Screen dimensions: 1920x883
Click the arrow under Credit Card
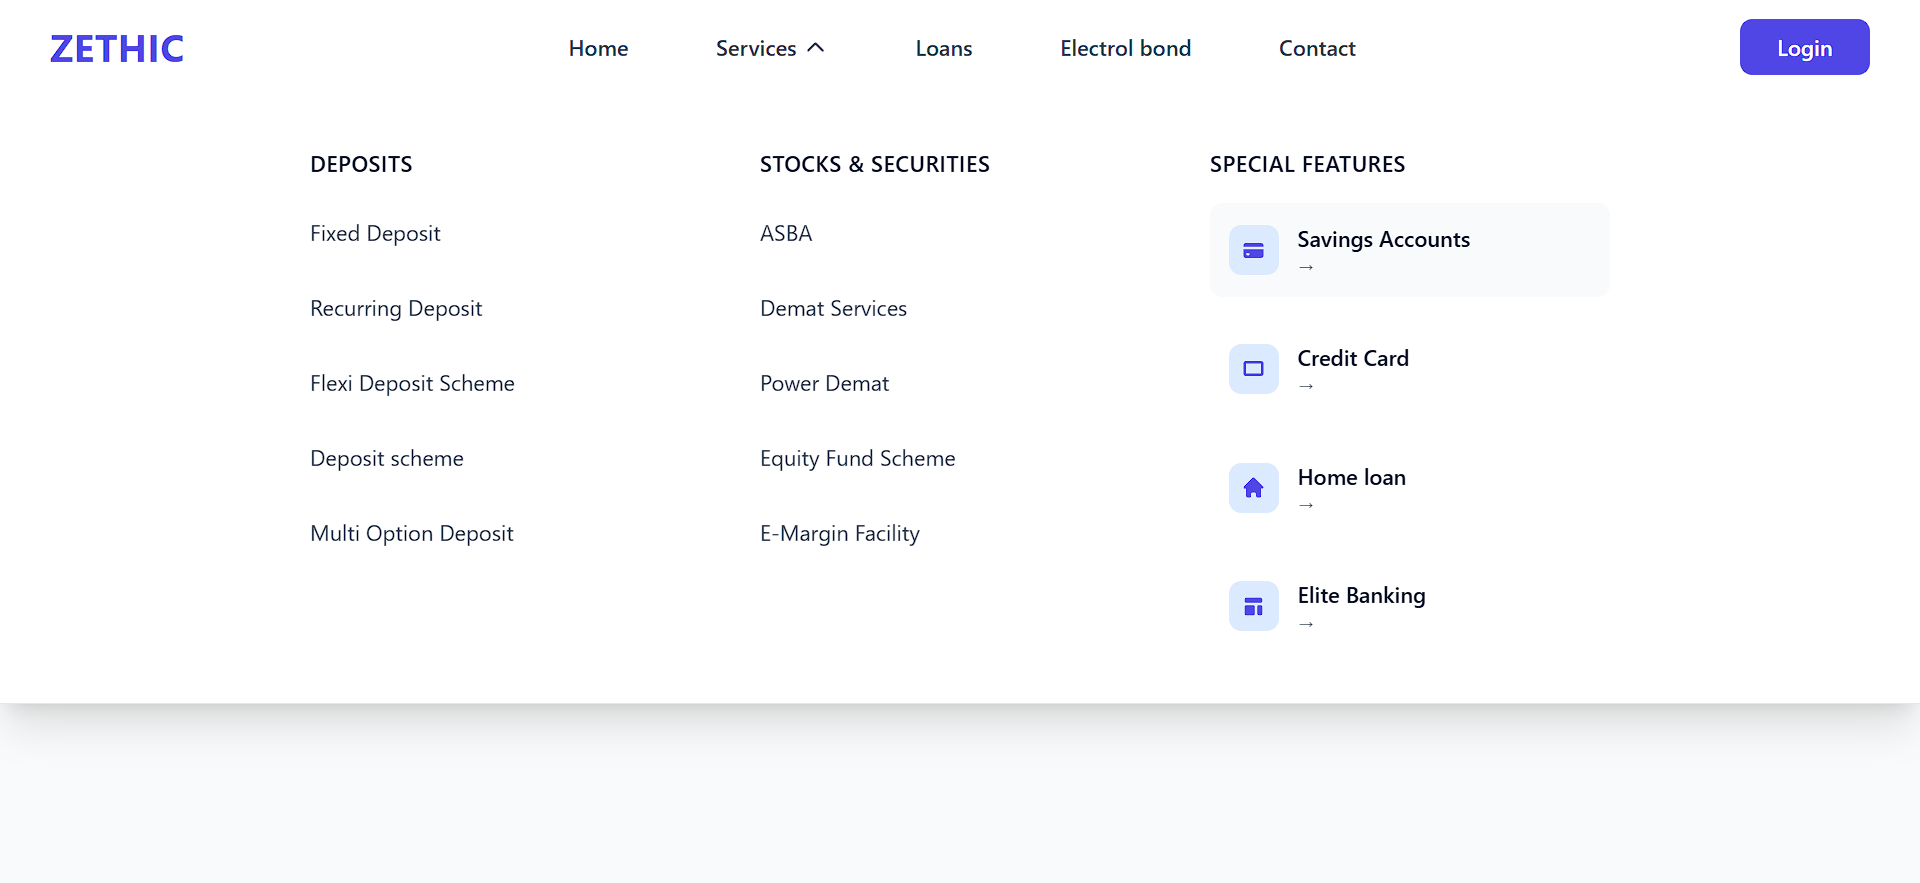(x=1306, y=386)
